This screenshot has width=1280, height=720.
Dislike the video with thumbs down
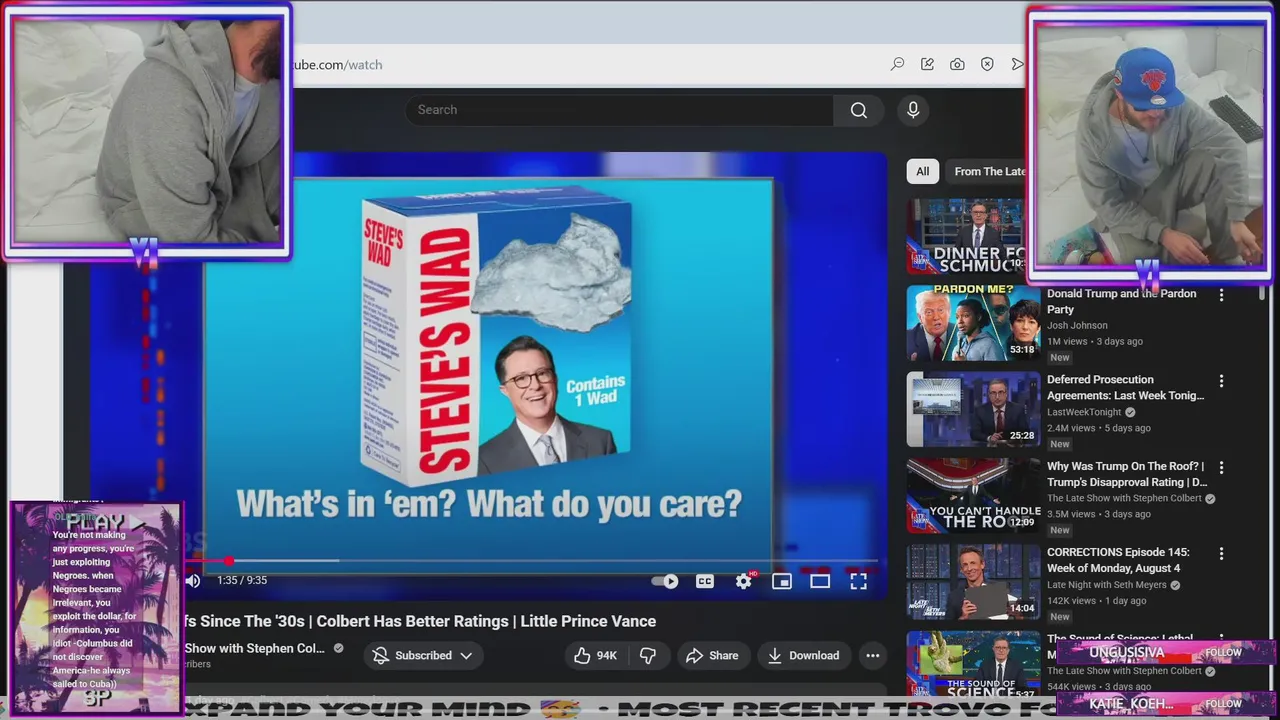point(647,656)
